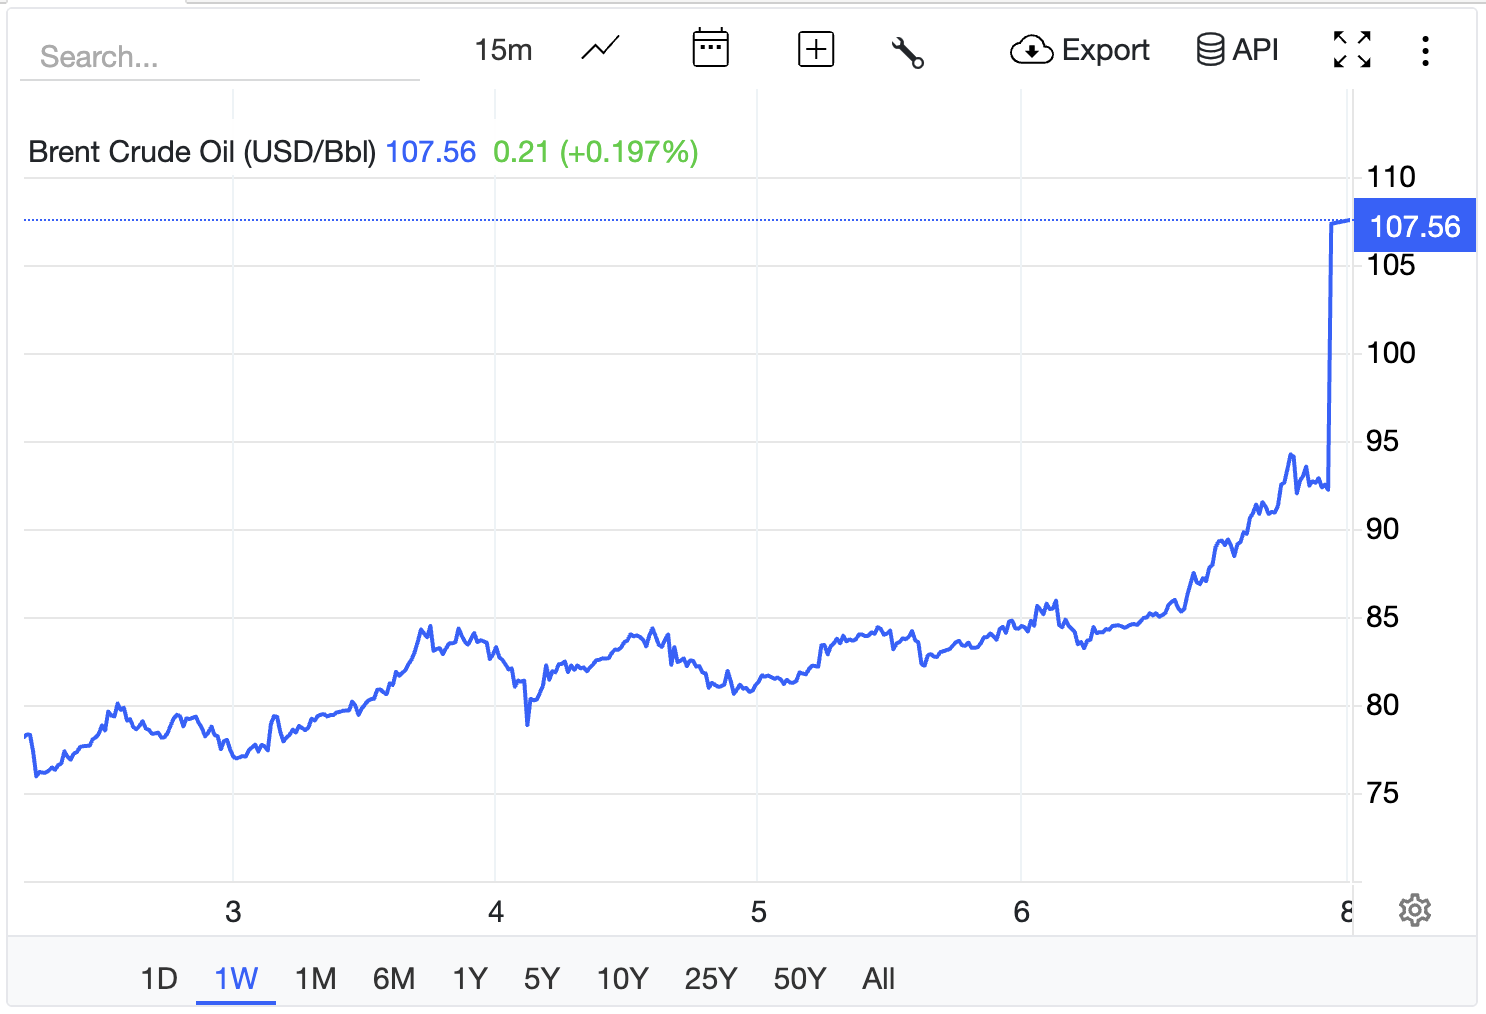The image size is (1486, 1014).
Task: Open the line chart type selector
Action: tap(600, 49)
